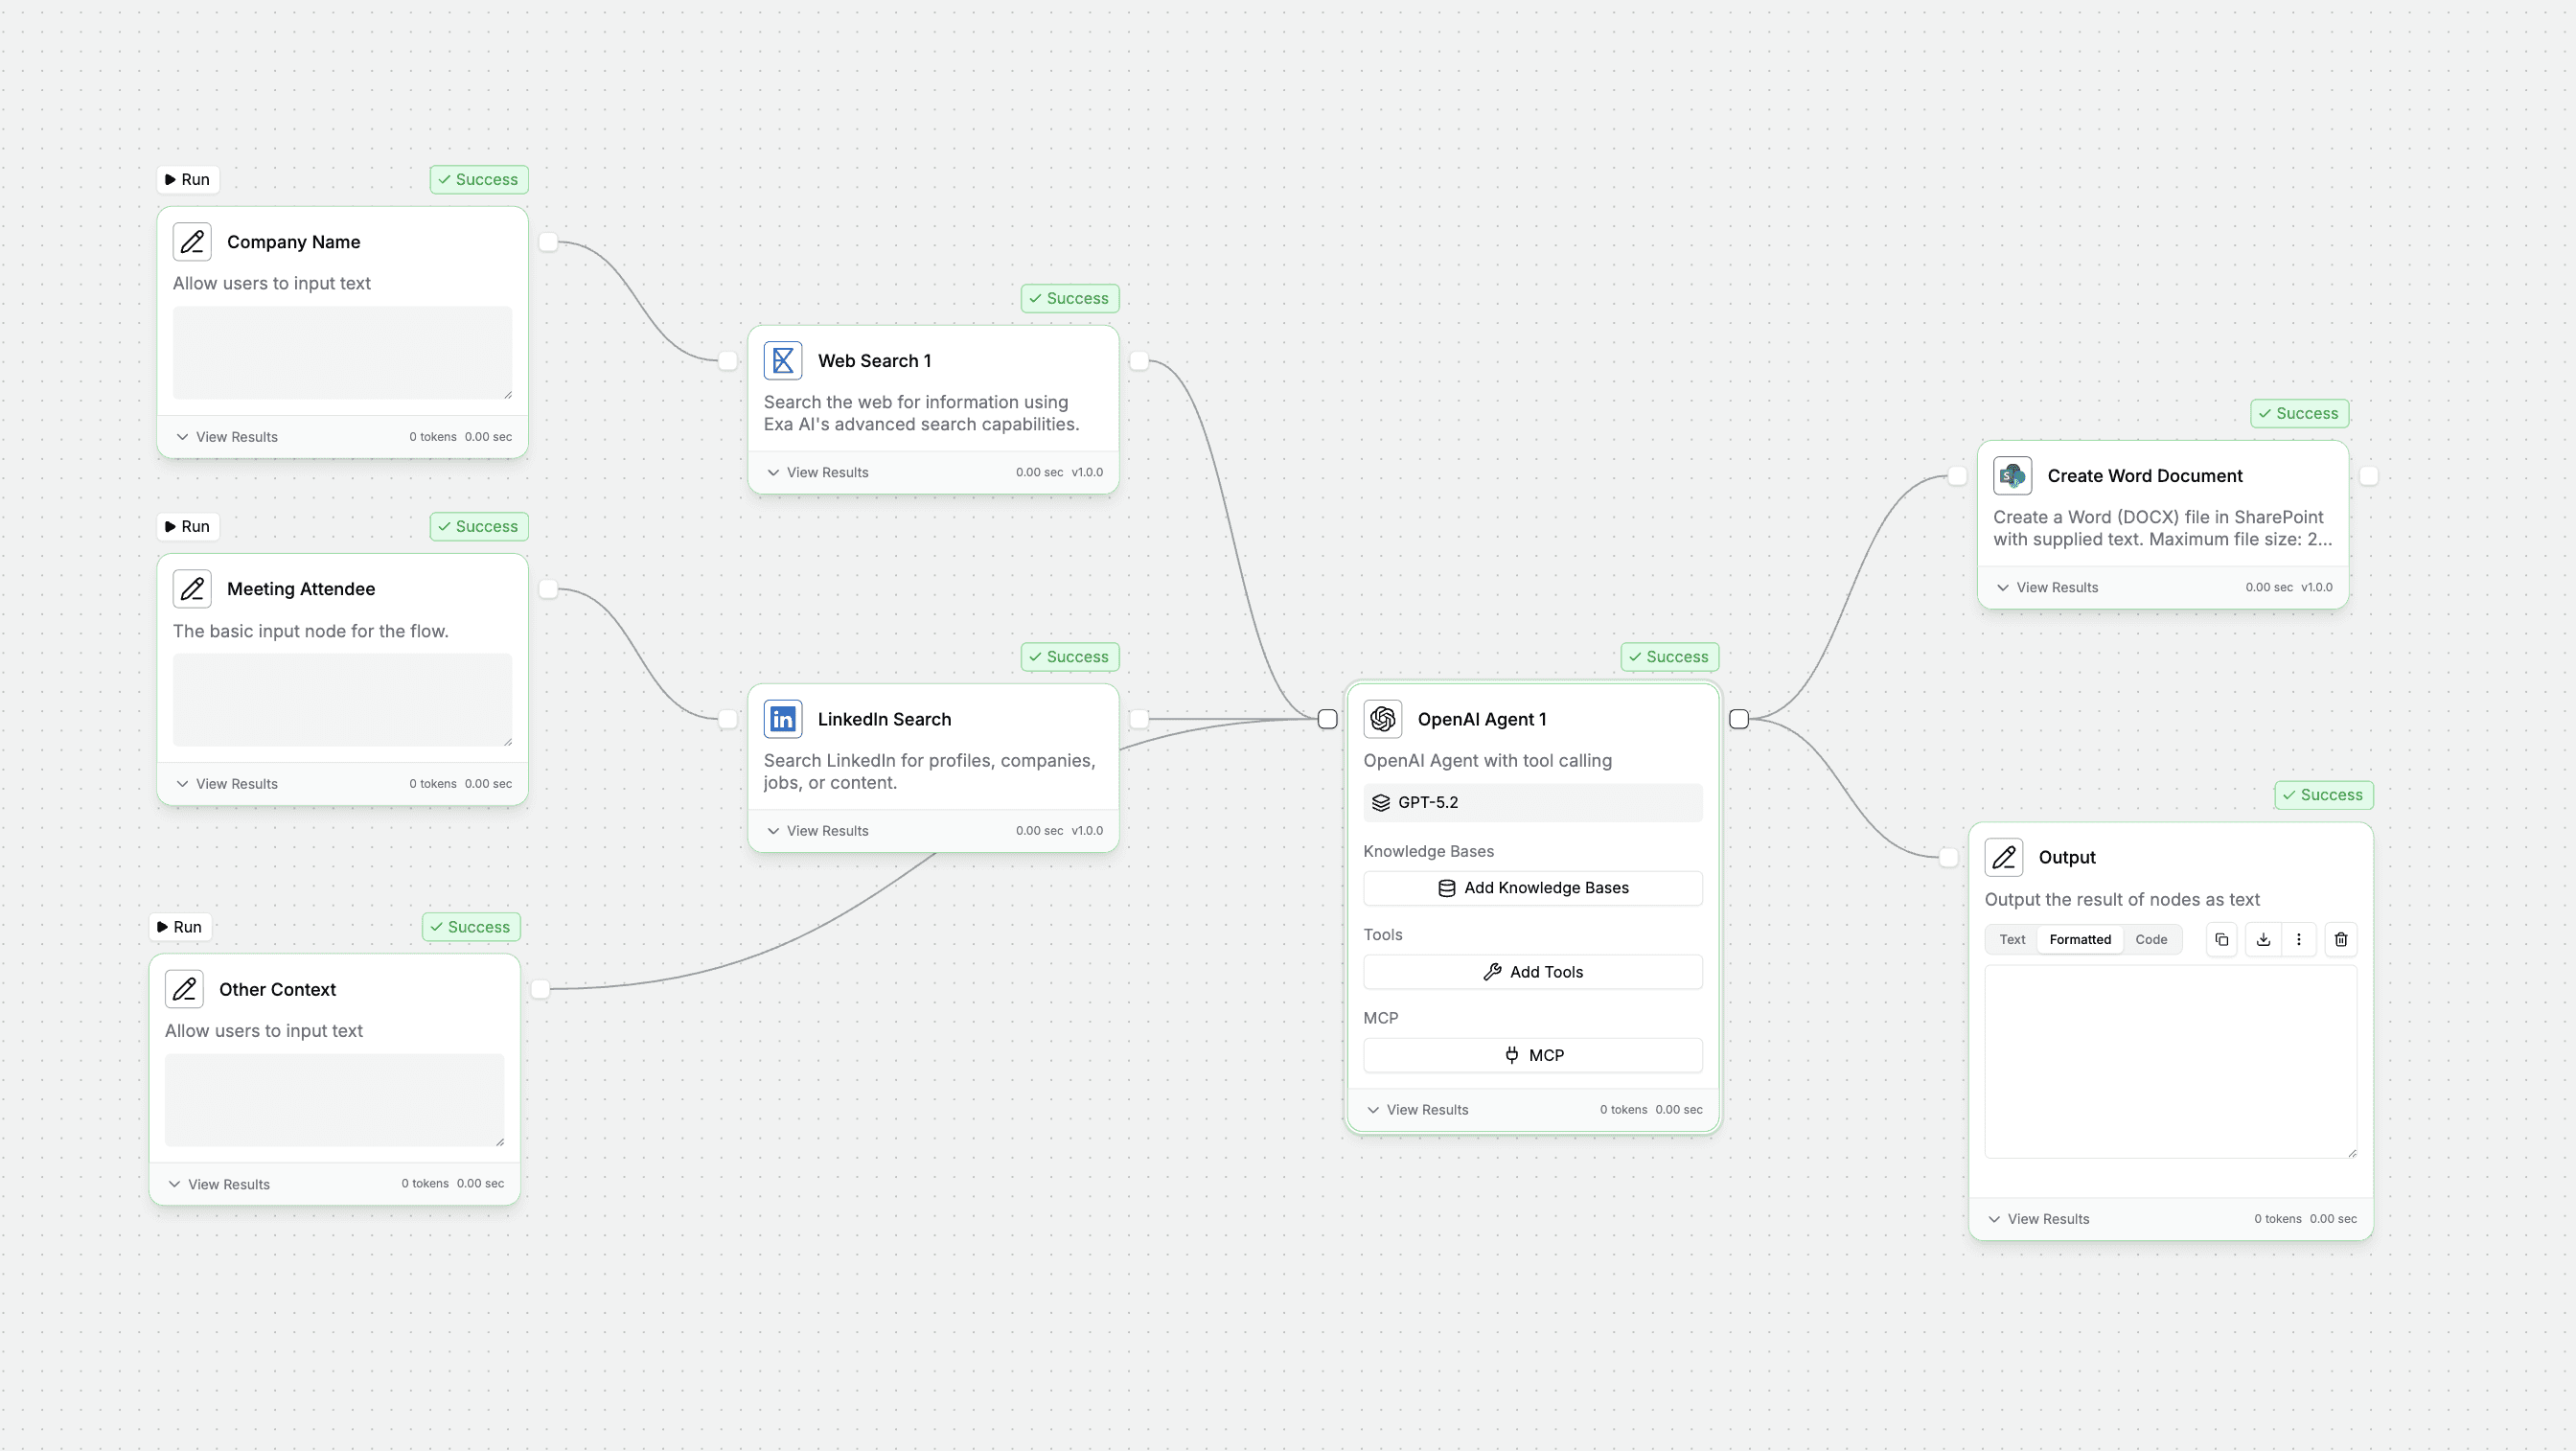
Task: Click the Add Tools button
Action: coord(1532,971)
